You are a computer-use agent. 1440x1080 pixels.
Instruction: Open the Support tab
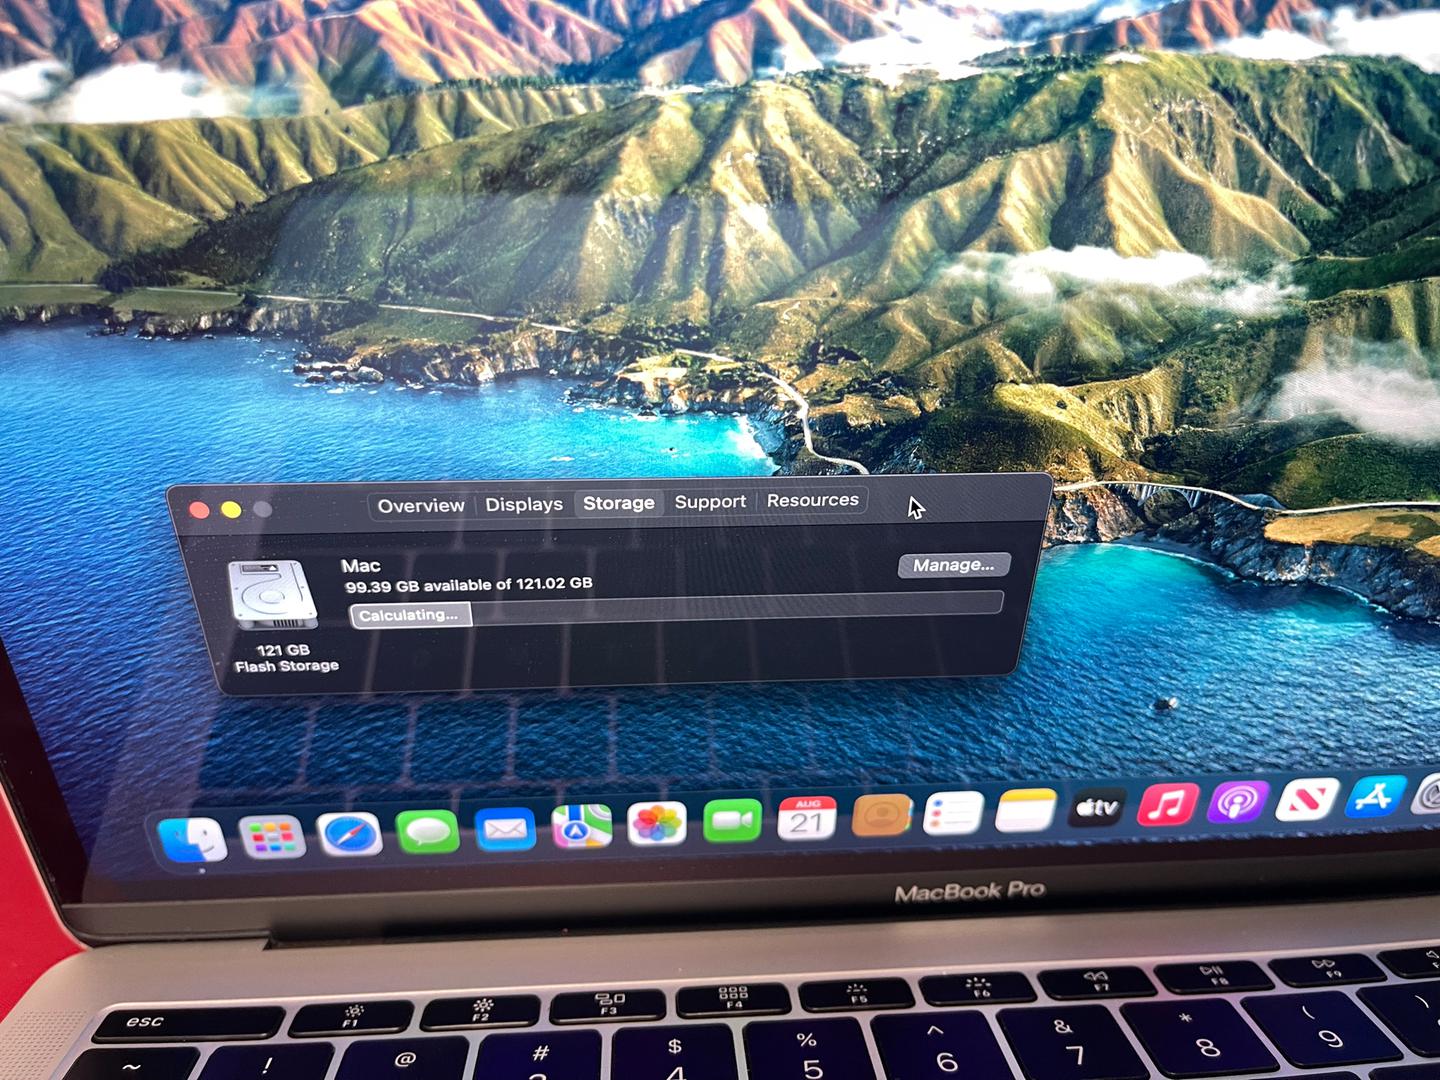tap(710, 501)
